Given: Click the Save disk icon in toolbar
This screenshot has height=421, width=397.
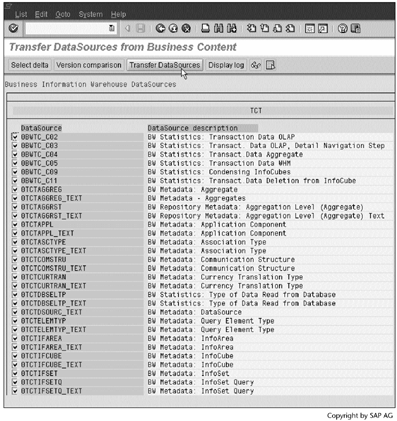Looking at the screenshot, I should [141, 29].
